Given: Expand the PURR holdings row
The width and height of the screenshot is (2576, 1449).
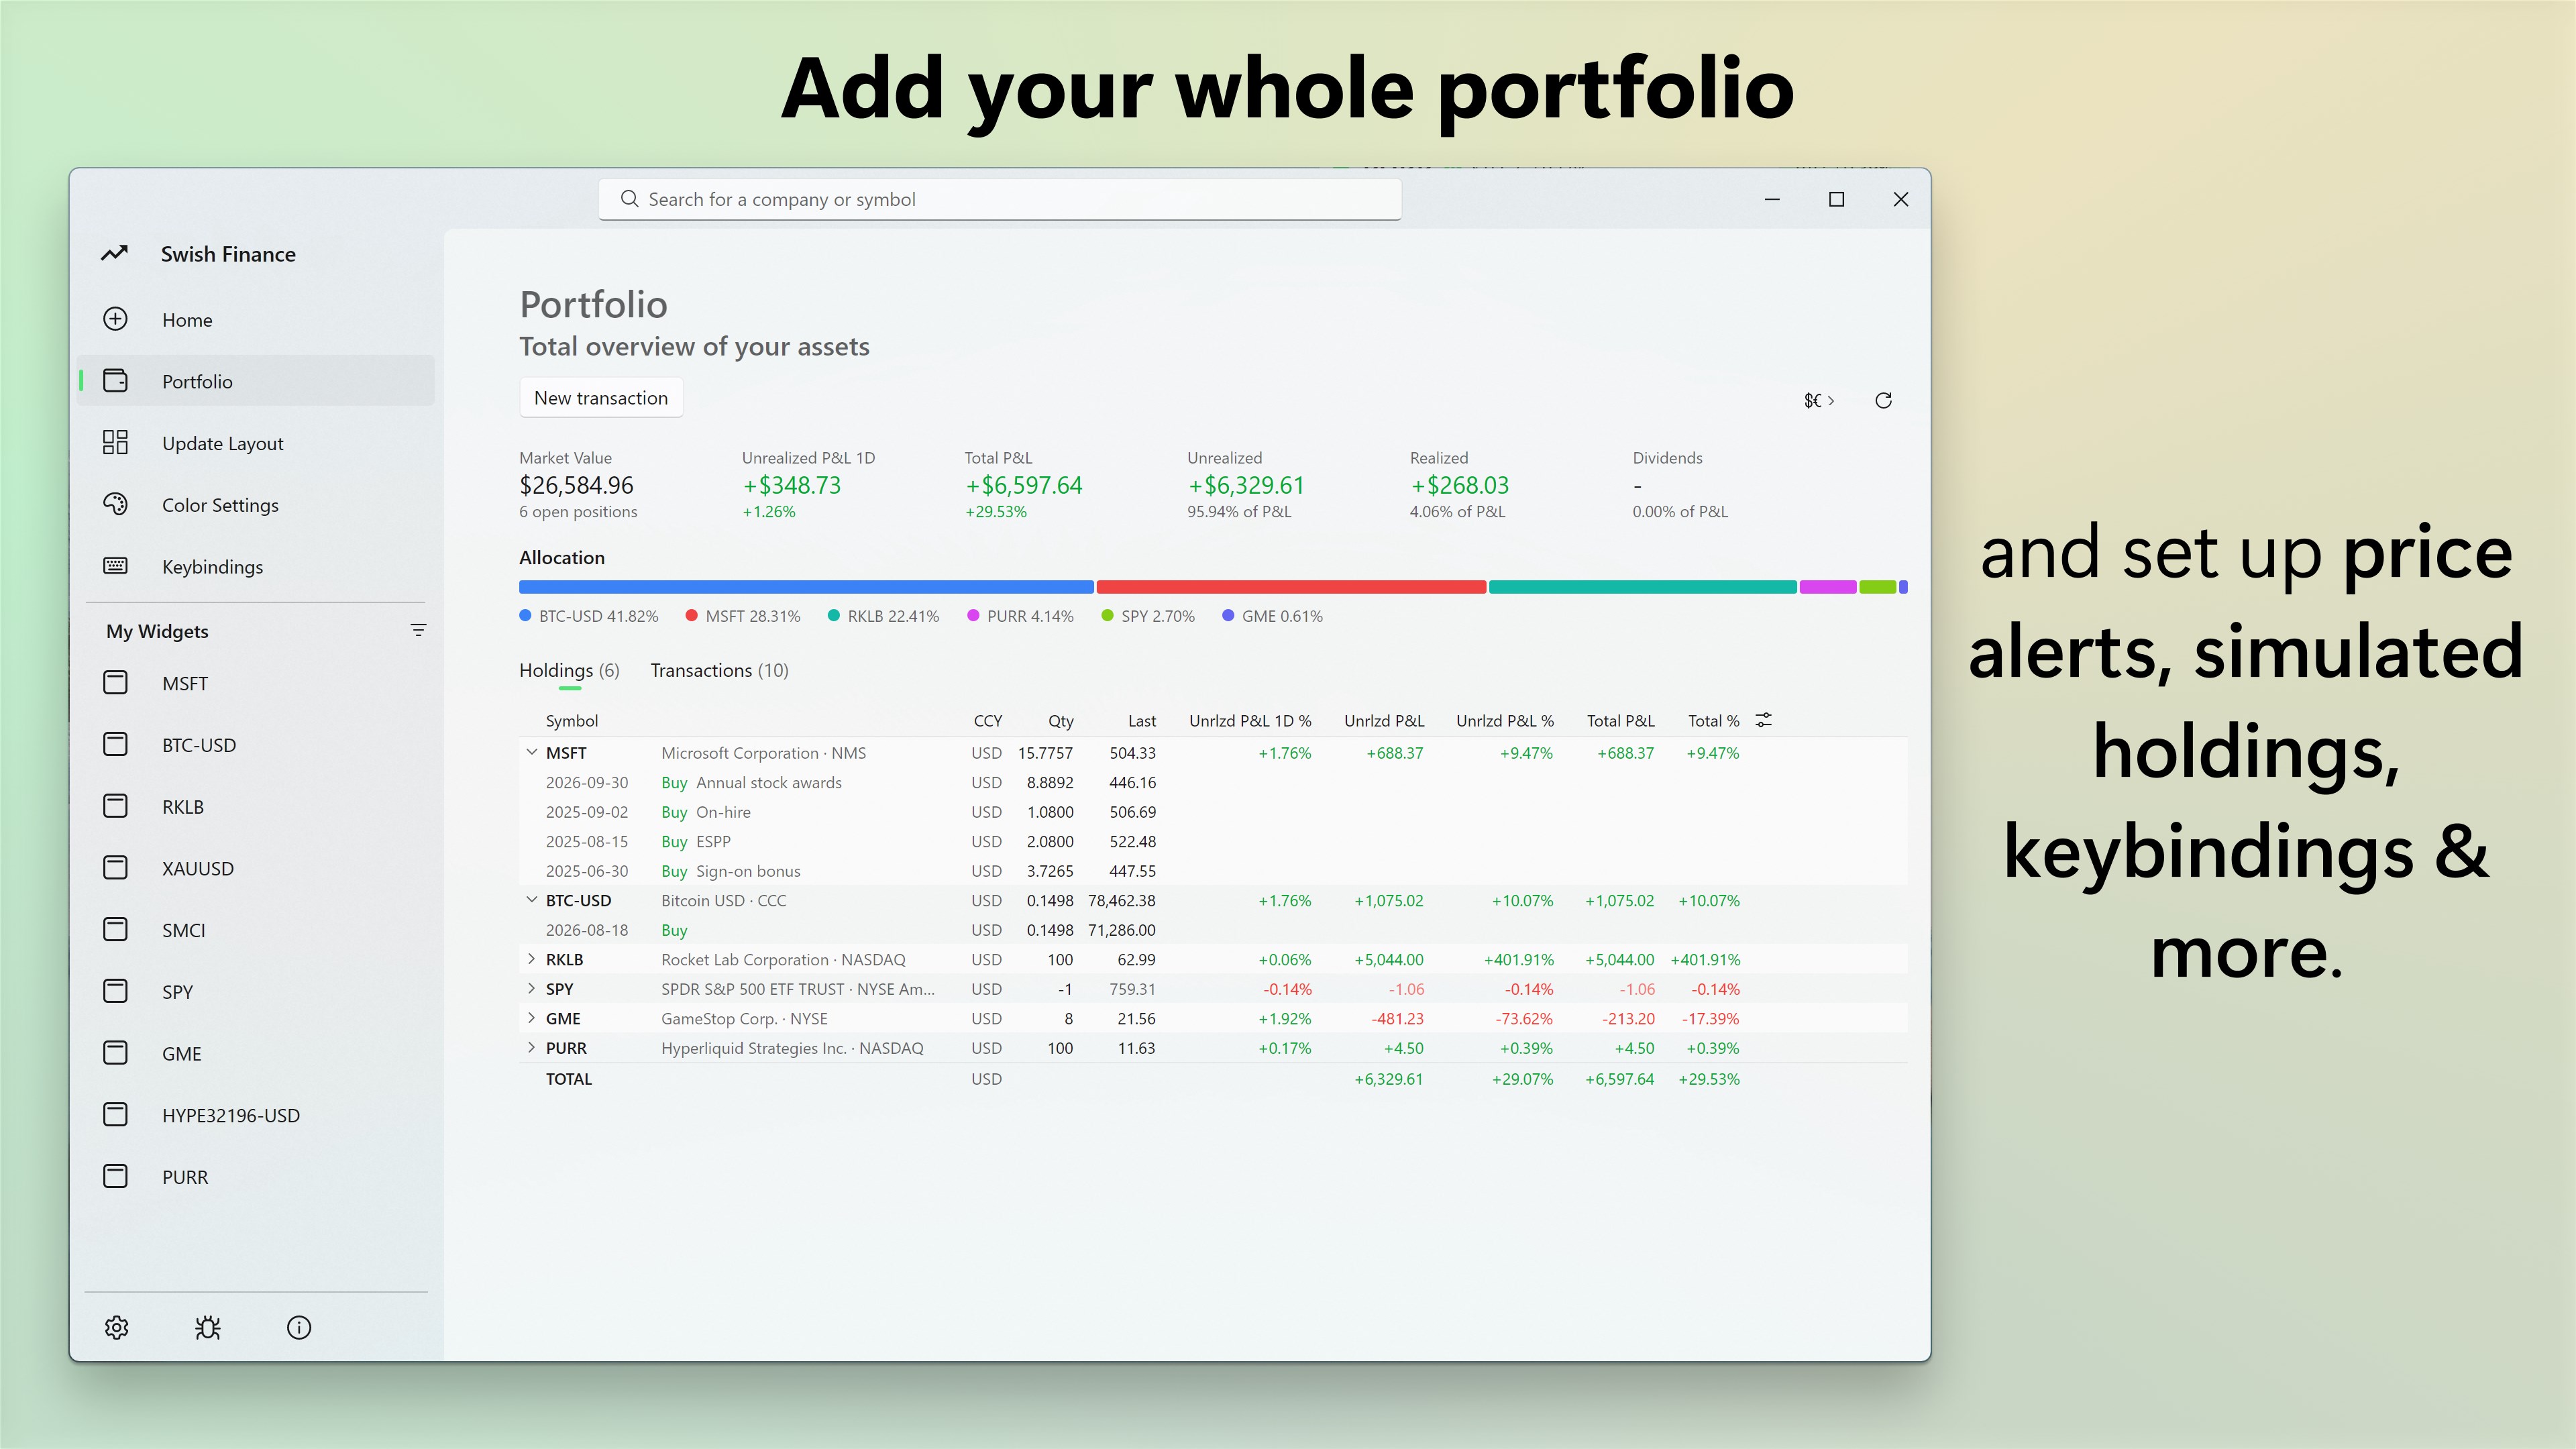Looking at the screenshot, I should (x=532, y=1048).
